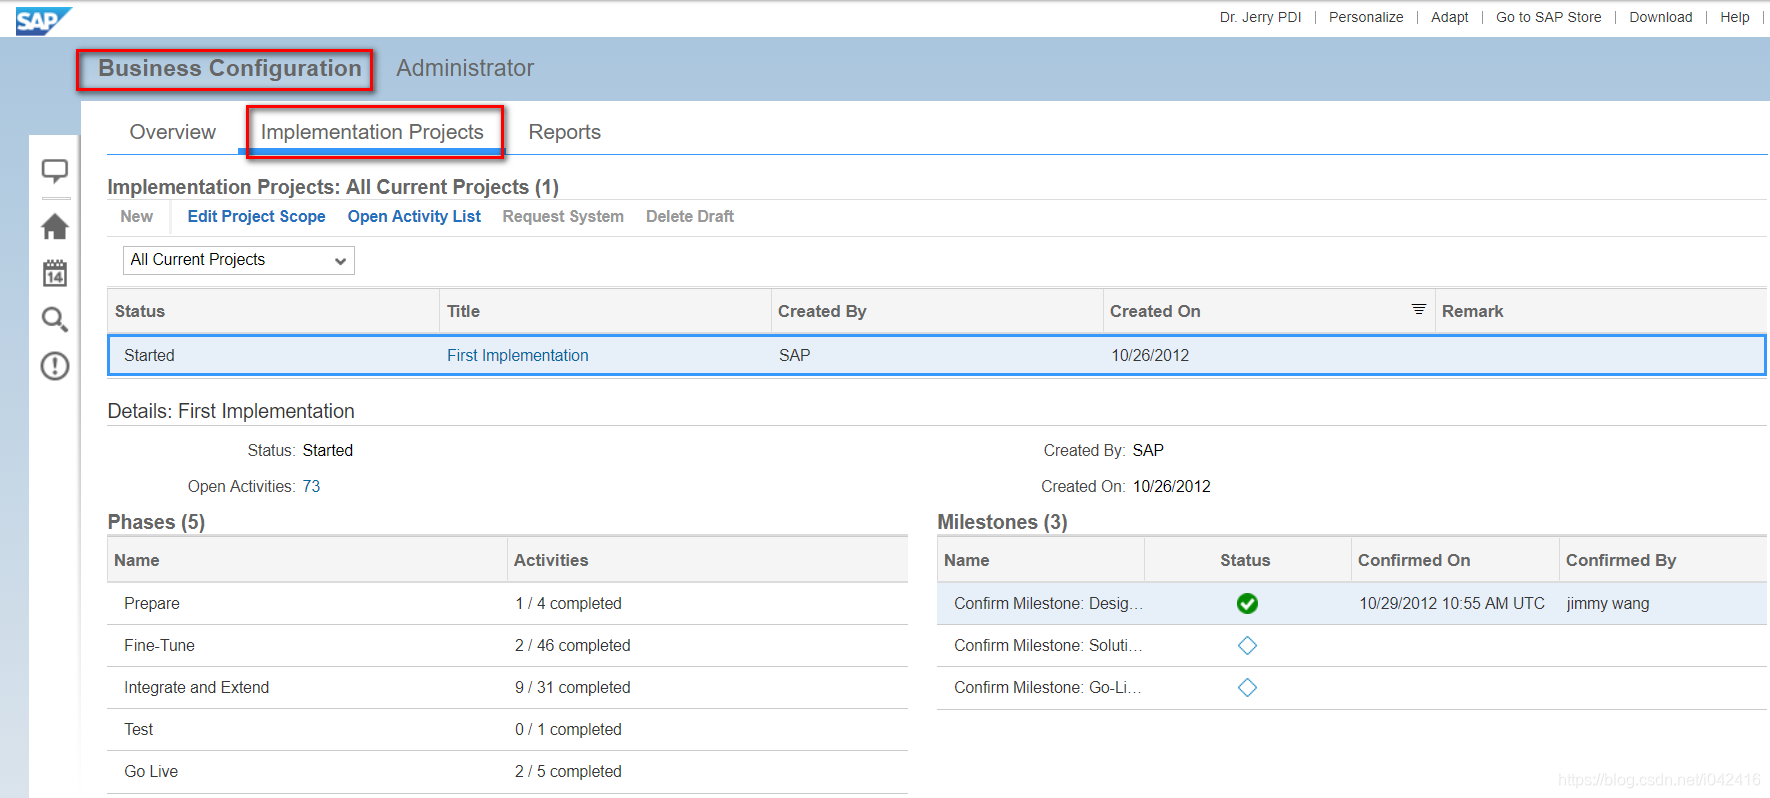Image resolution: width=1770 pixels, height=798 pixels.
Task: Open the 73 open activities link
Action: (312, 486)
